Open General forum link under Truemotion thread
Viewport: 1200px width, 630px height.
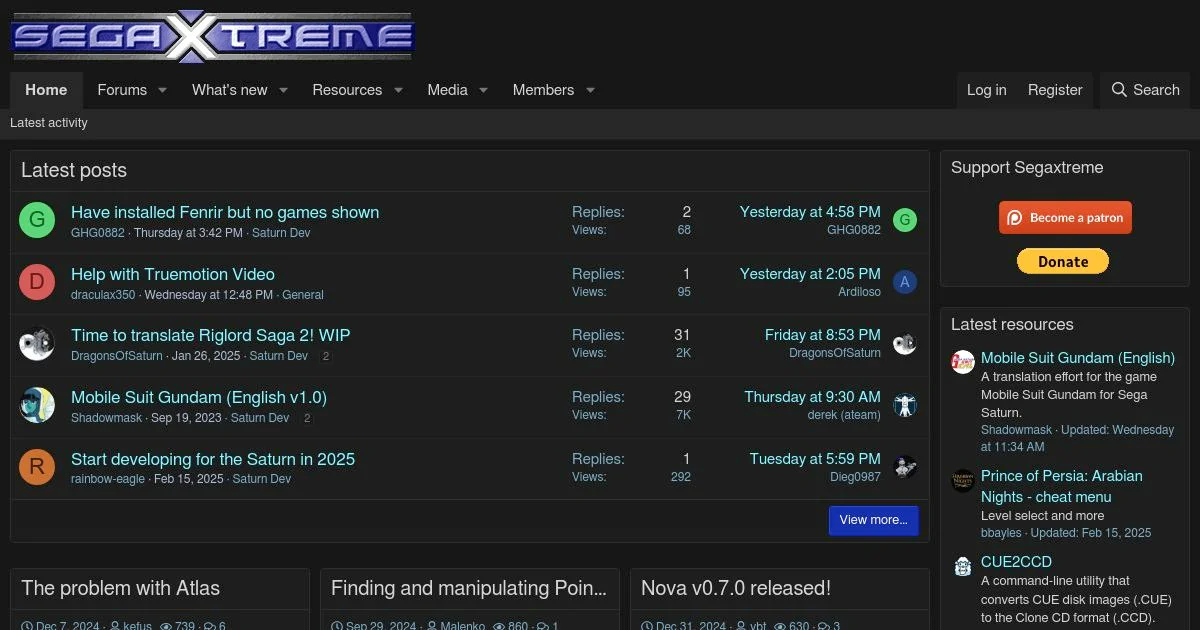(303, 295)
